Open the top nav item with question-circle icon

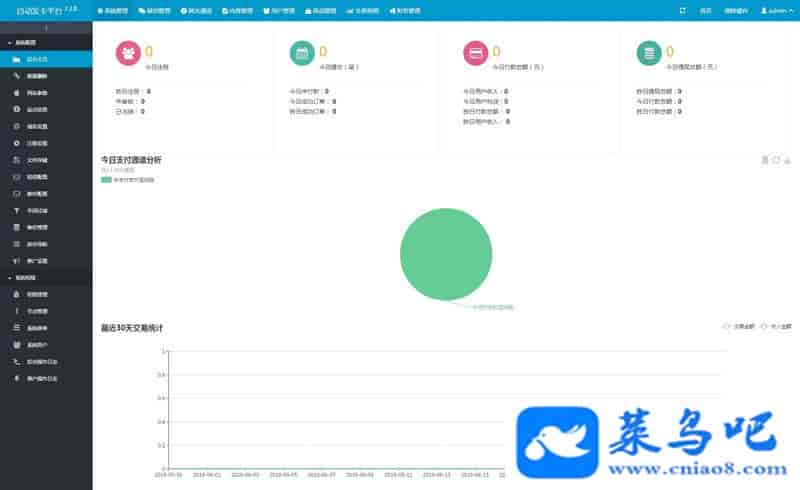tap(196, 11)
